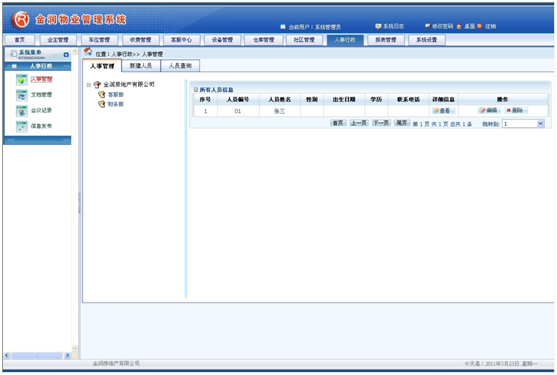557x375 pixels.
Task: Click 查看 view details button for 张三
Action: click(x=444, y=111)
